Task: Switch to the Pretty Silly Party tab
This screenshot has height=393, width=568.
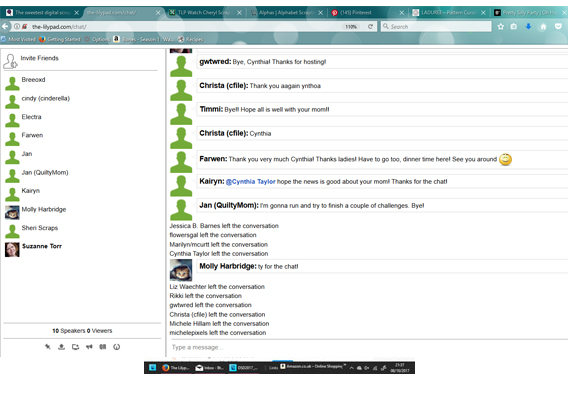Action: point(530,13)
